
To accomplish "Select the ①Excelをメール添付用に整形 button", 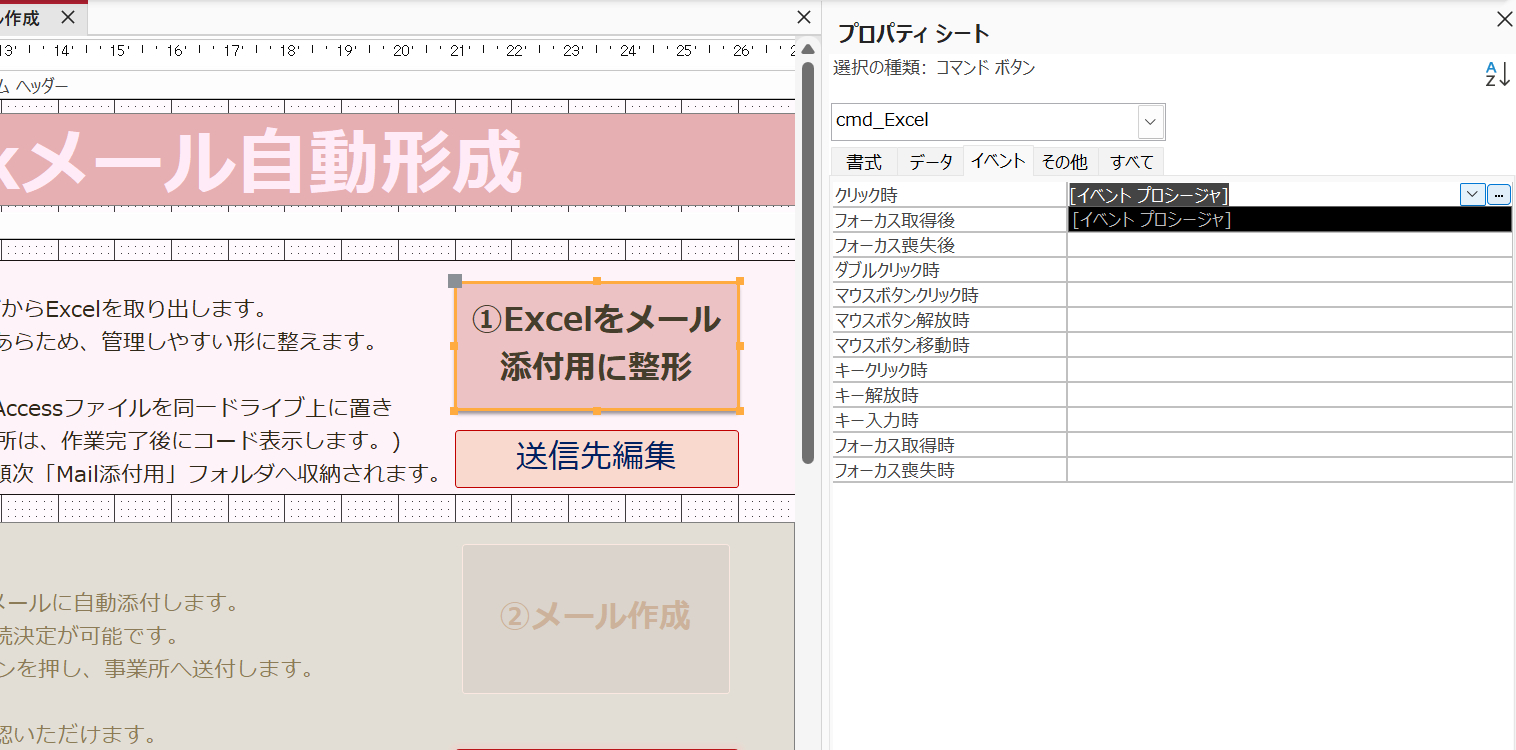I will pyautogui.click(x=596, y=346).
